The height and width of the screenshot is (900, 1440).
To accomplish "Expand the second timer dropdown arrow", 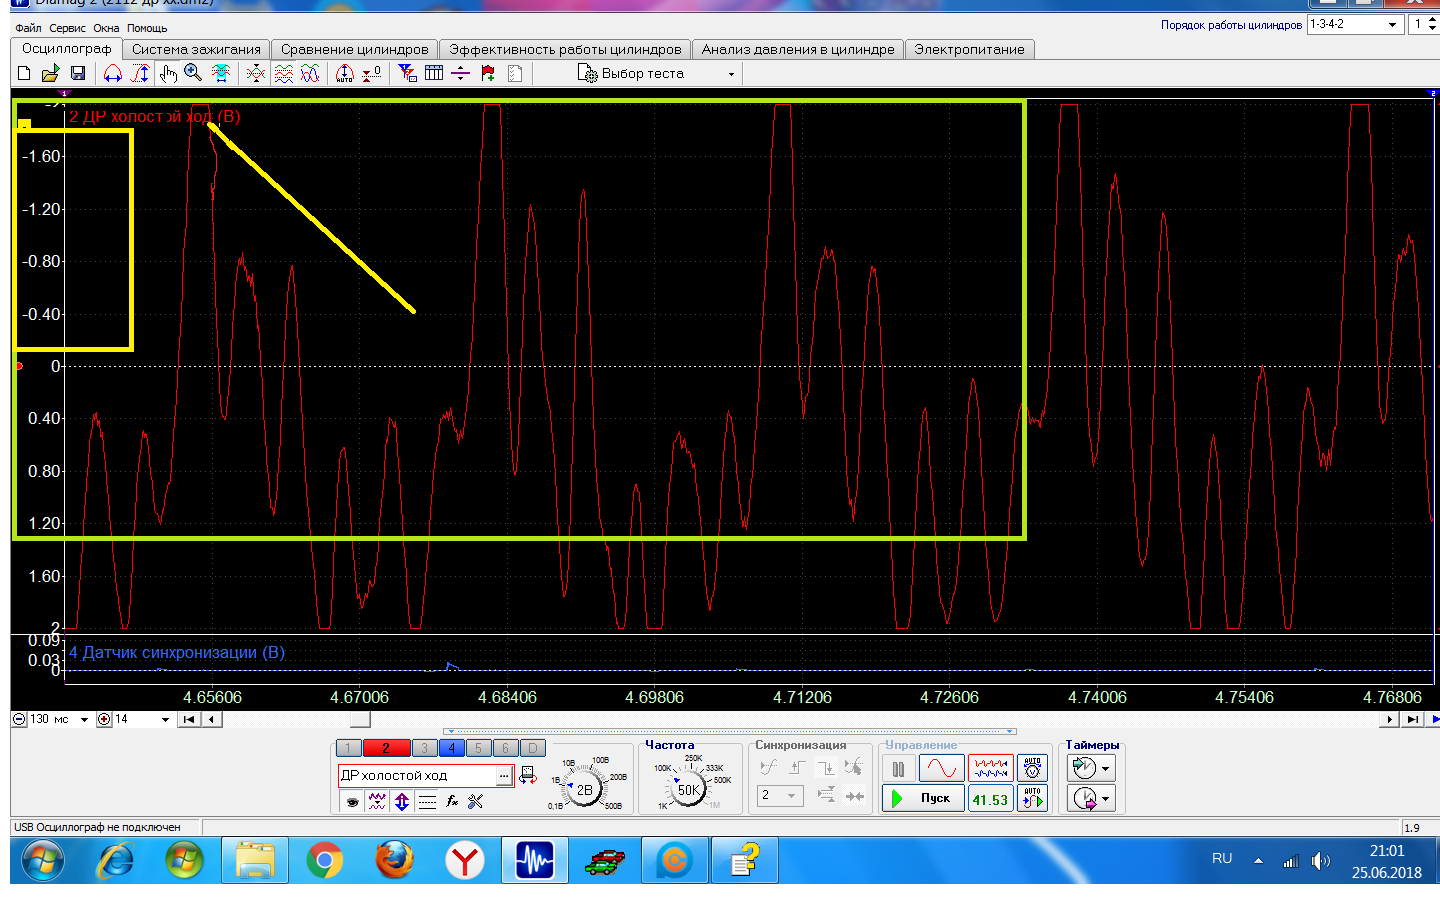I will (x=1105, y=798).
